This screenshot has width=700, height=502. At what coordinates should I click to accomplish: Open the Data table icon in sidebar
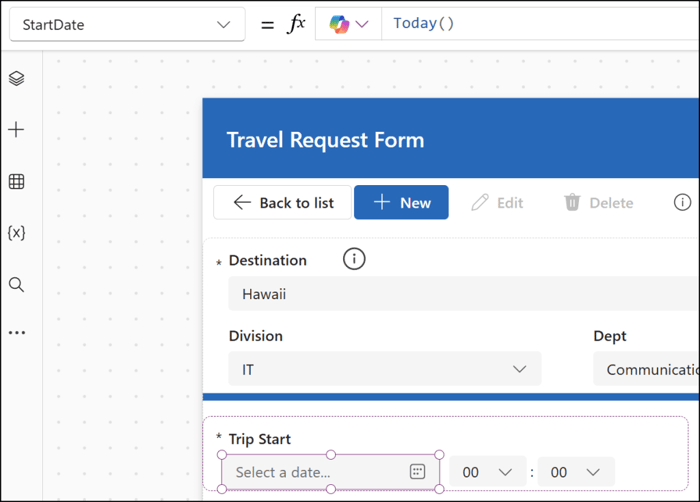coord(16,182)
